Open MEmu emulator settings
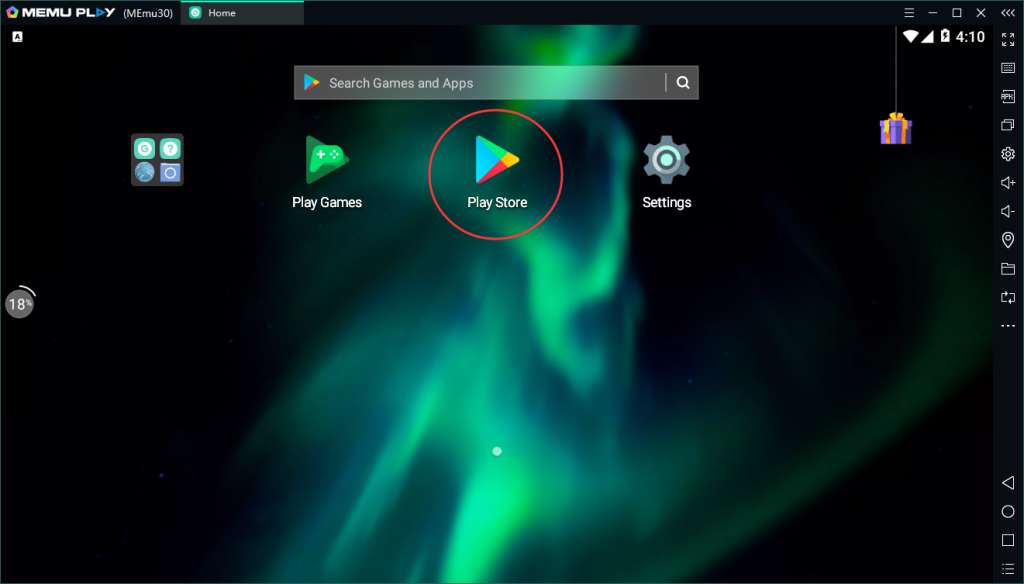Viewport: 1024px width, 584px height. (x=1008, y=154)
